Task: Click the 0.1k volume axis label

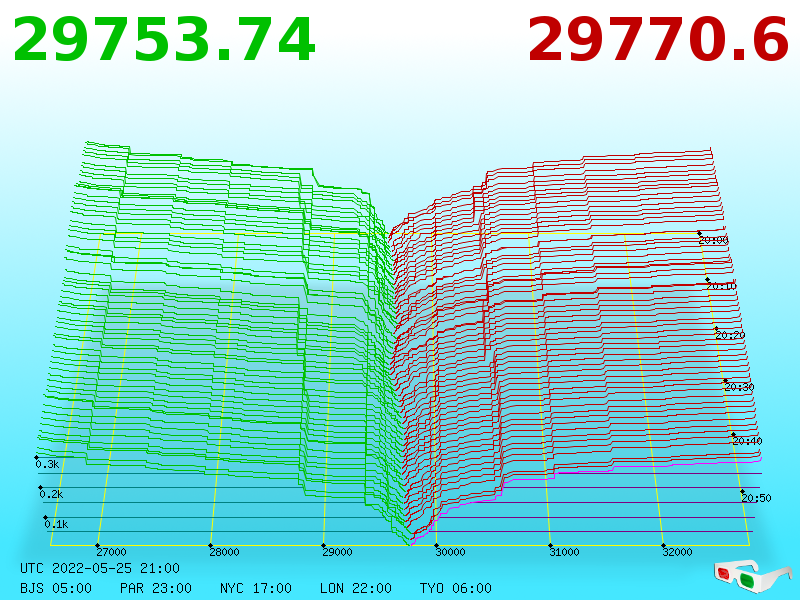Action: click(56, 524)
